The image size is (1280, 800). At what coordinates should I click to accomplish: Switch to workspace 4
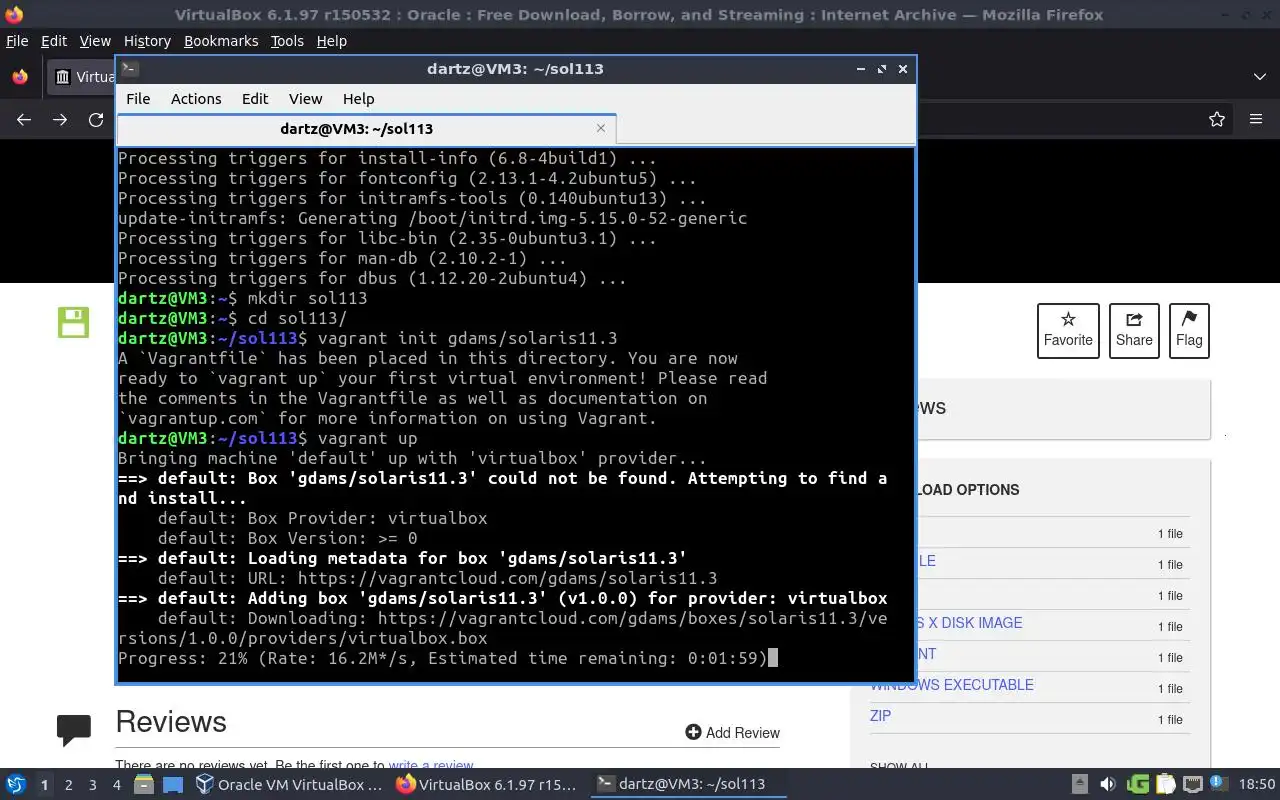116,785
